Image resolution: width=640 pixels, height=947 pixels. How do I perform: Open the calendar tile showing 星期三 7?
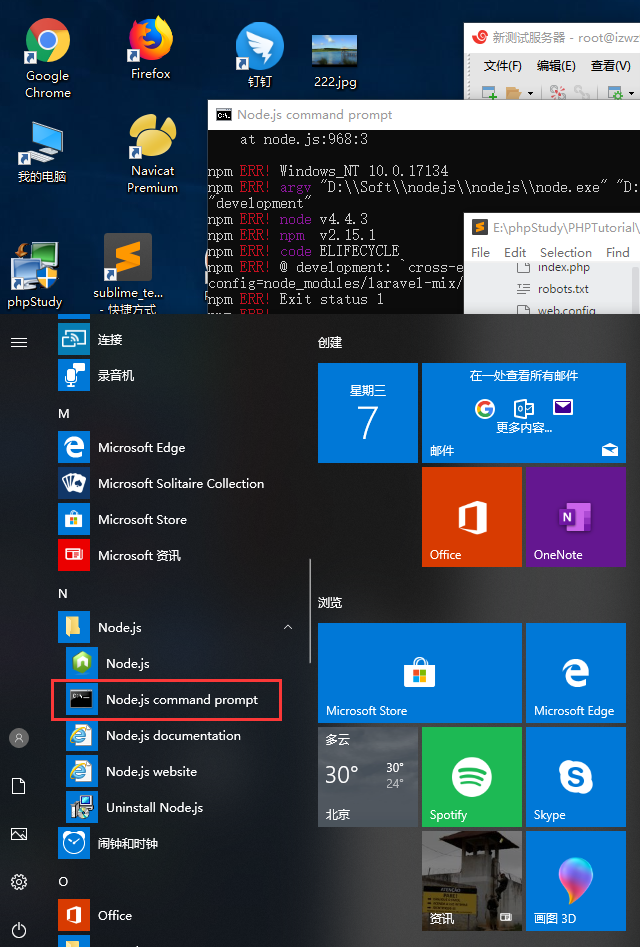point(368,413)
